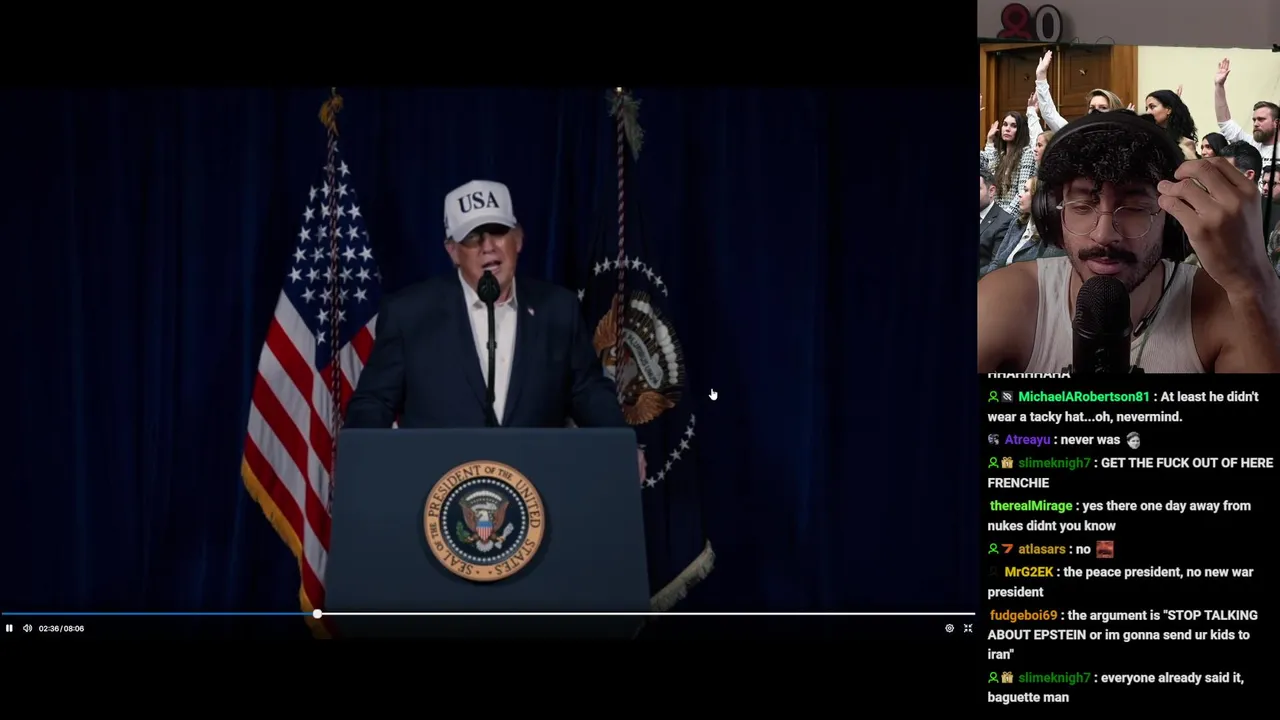Click username MrG2EK in chat
The image size is (1280, 720).
tap(1029, 572)
